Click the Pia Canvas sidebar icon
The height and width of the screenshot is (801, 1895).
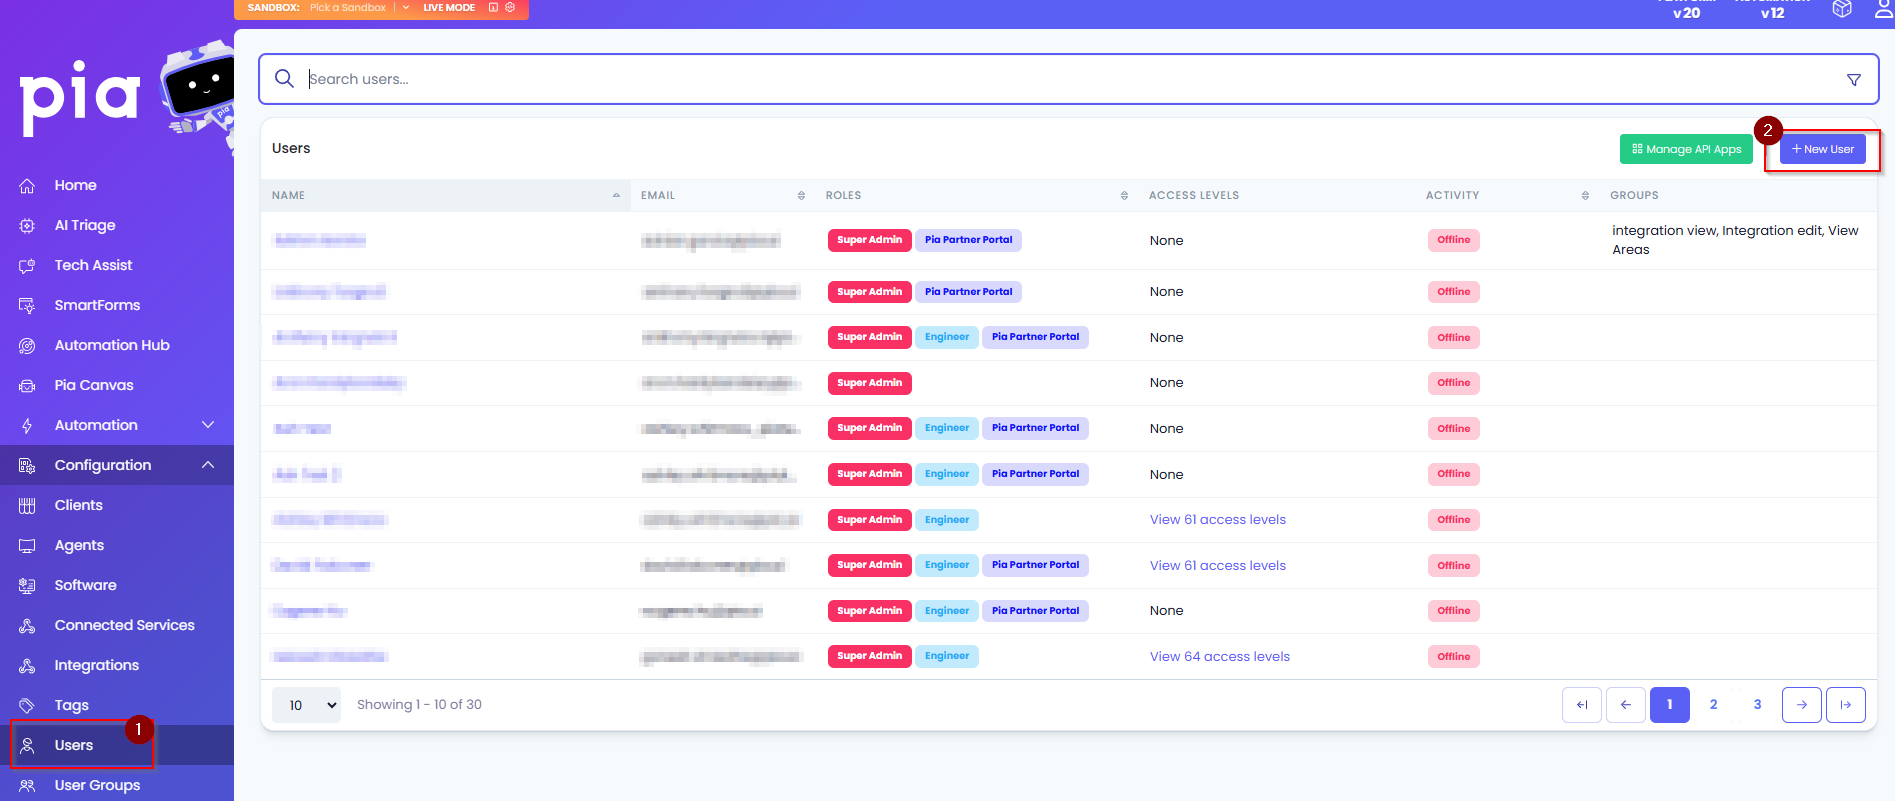(x=27, y=386)
